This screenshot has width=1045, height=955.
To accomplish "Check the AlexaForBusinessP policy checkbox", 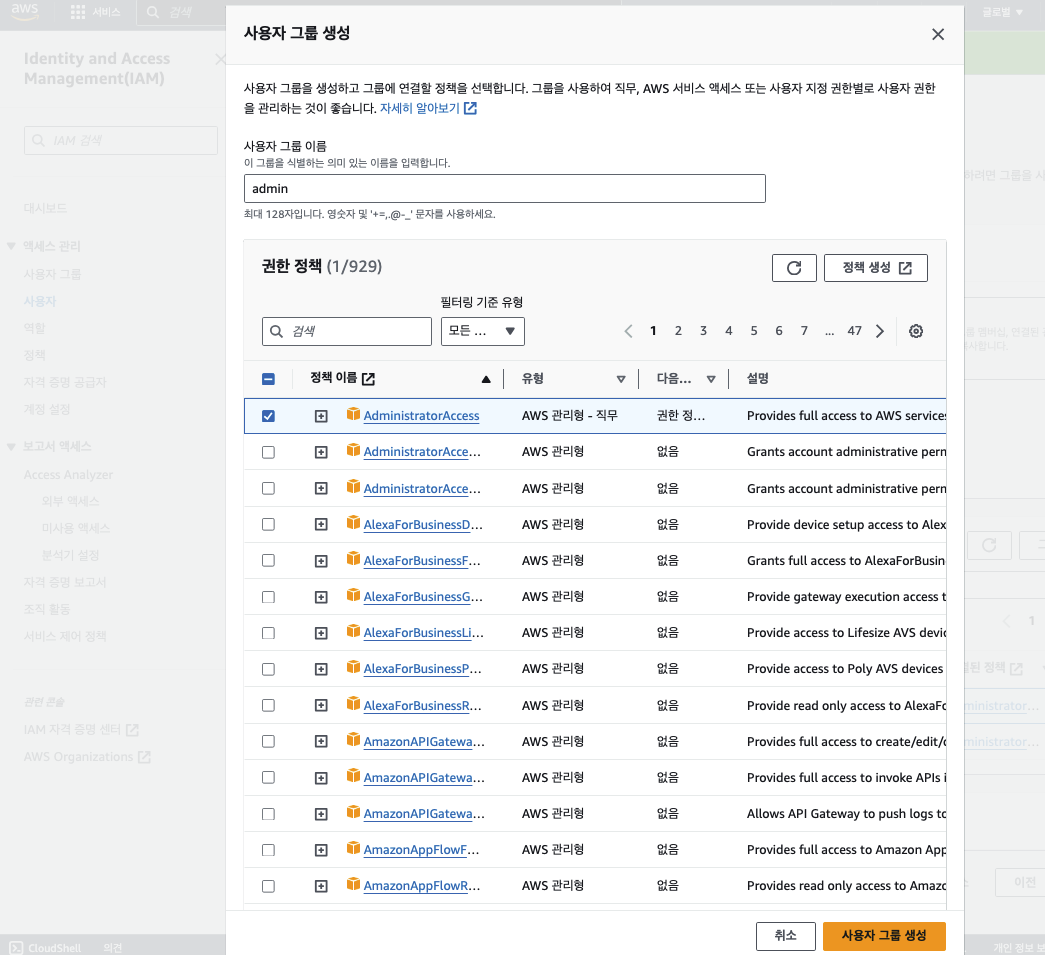I will [268, 669].
